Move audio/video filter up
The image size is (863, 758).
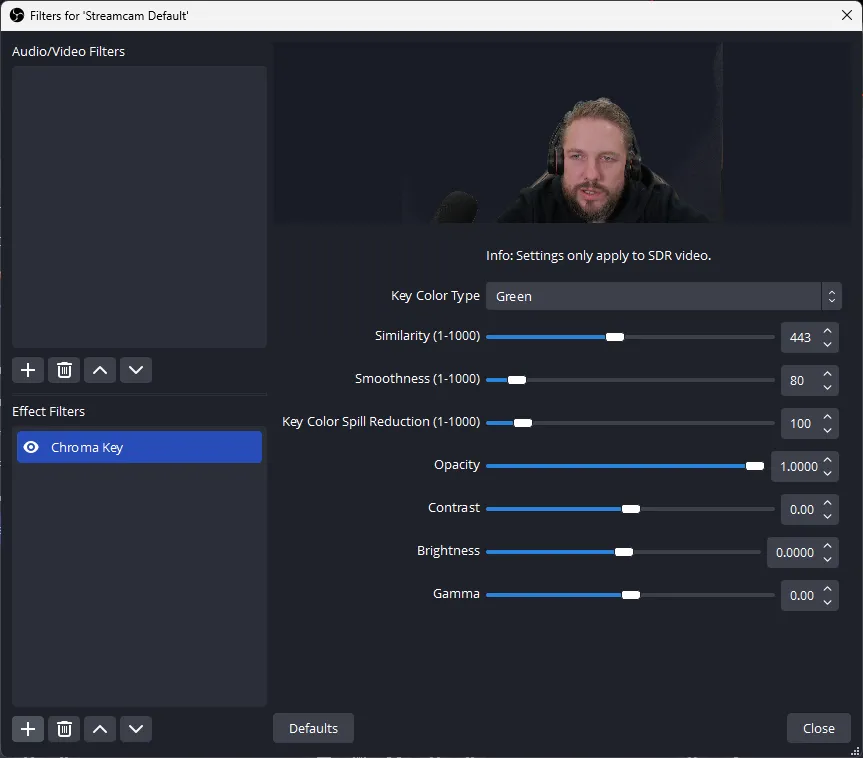coord(100,370)
